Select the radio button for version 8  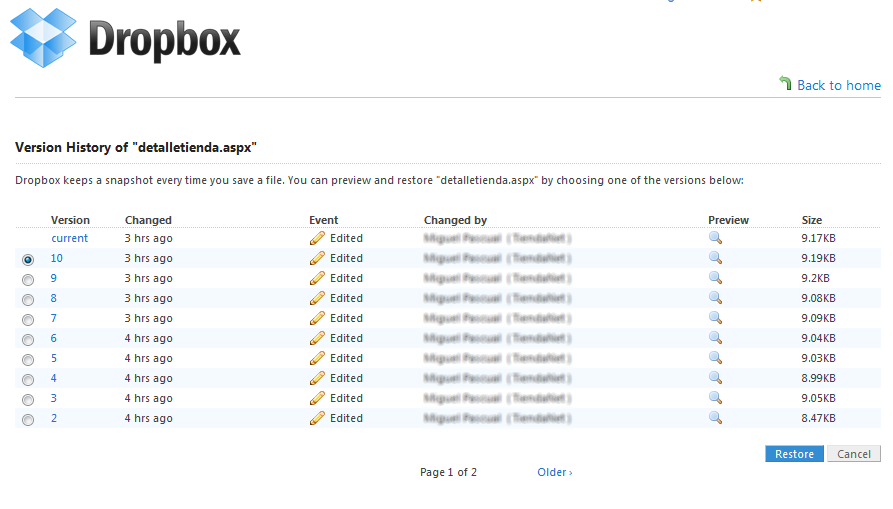pos(28,299)
